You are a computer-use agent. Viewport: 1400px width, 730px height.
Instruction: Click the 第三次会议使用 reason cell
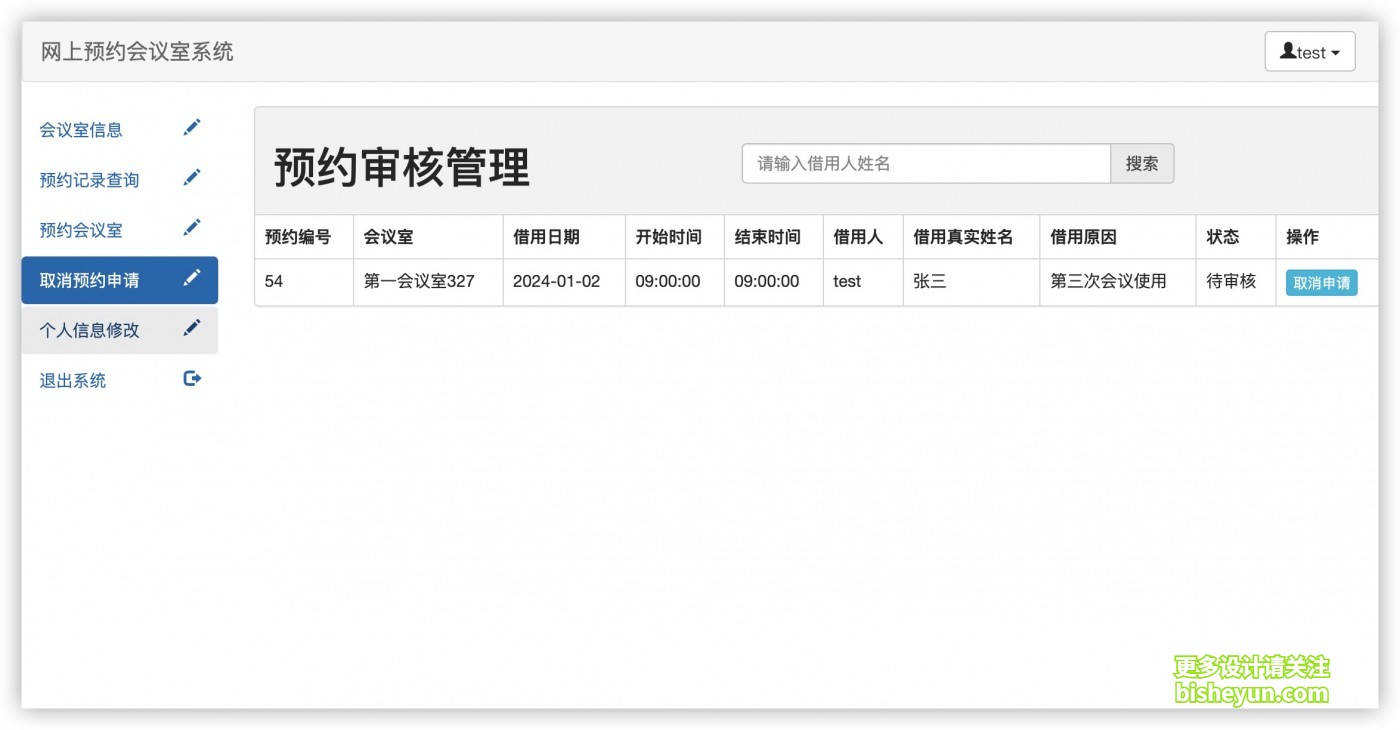[1118, 282]
